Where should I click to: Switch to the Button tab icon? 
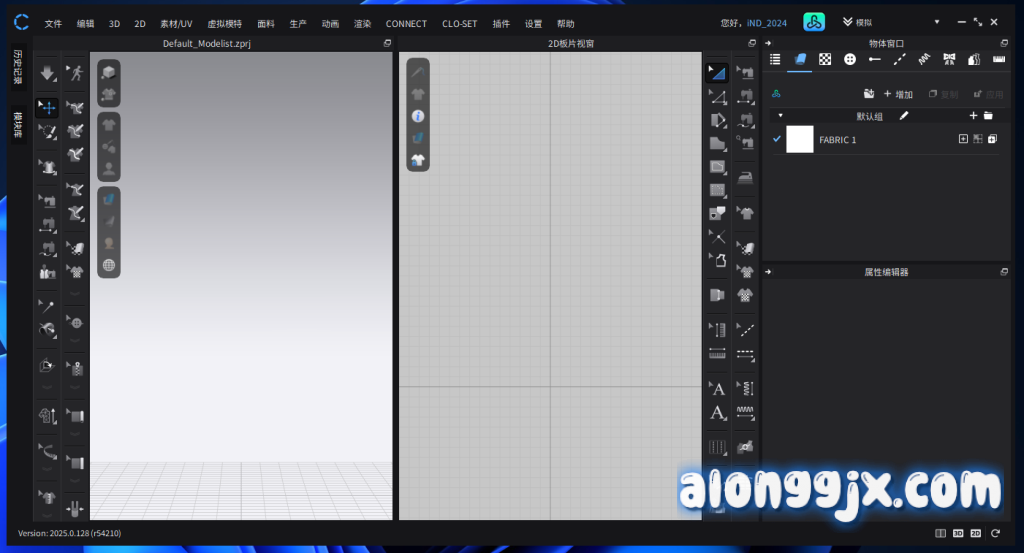tap(850, 60)
